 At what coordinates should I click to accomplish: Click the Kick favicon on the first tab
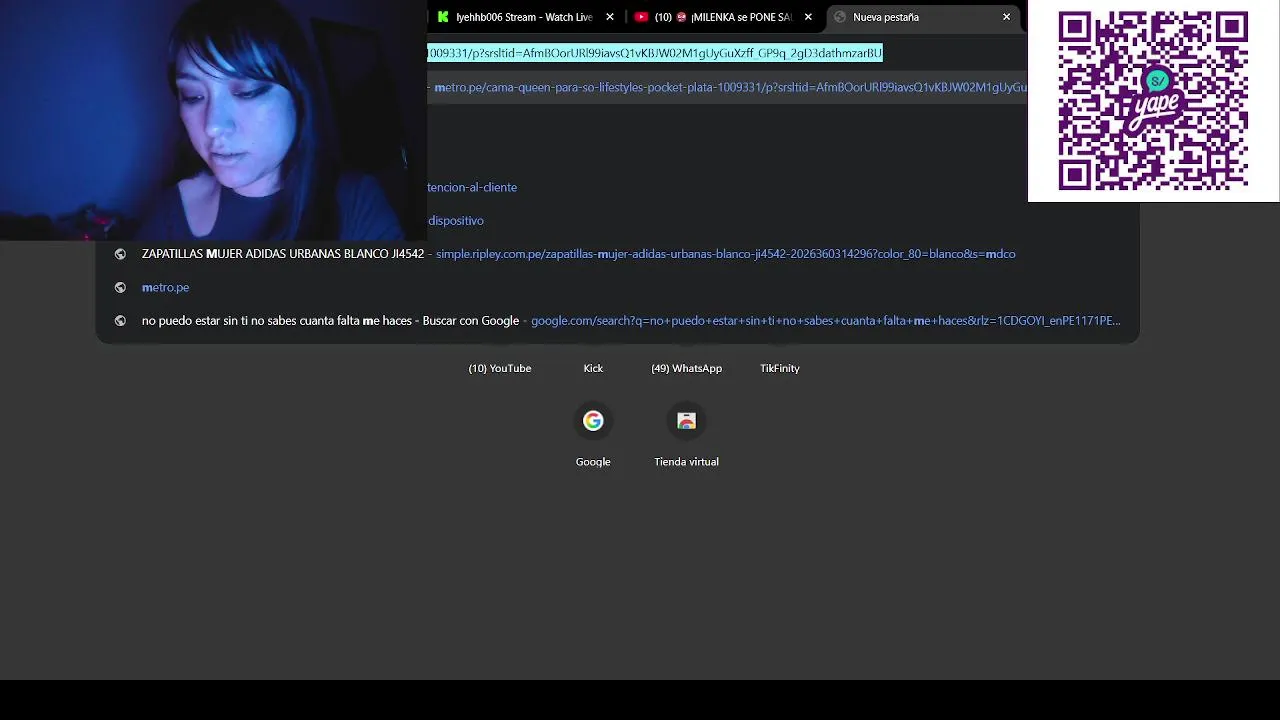click(443, 17)
